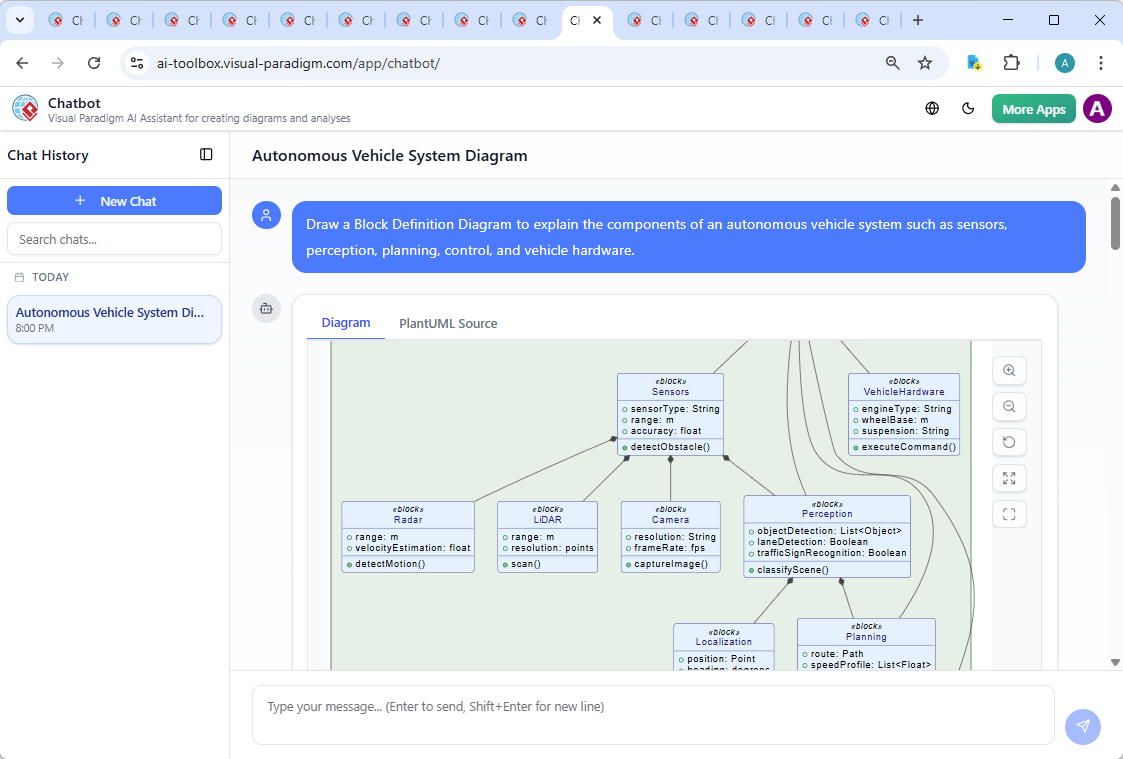Viewport: 1123px width, 759px height.
Task: Select the Diagram tab
Action: coord(346,323)
